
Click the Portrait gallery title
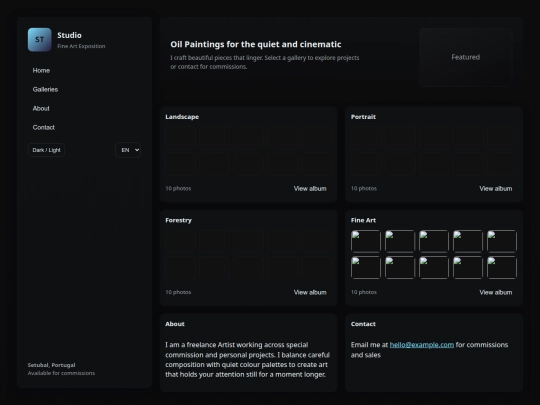tap(363, 117)
